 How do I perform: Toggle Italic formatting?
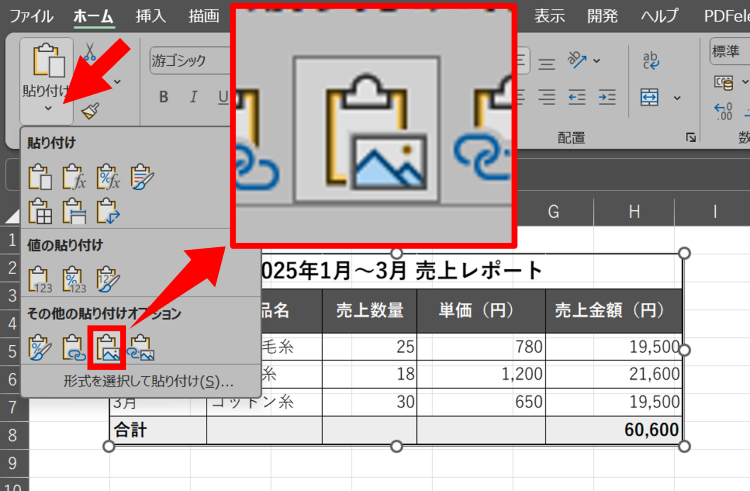[x=193, y=97]
